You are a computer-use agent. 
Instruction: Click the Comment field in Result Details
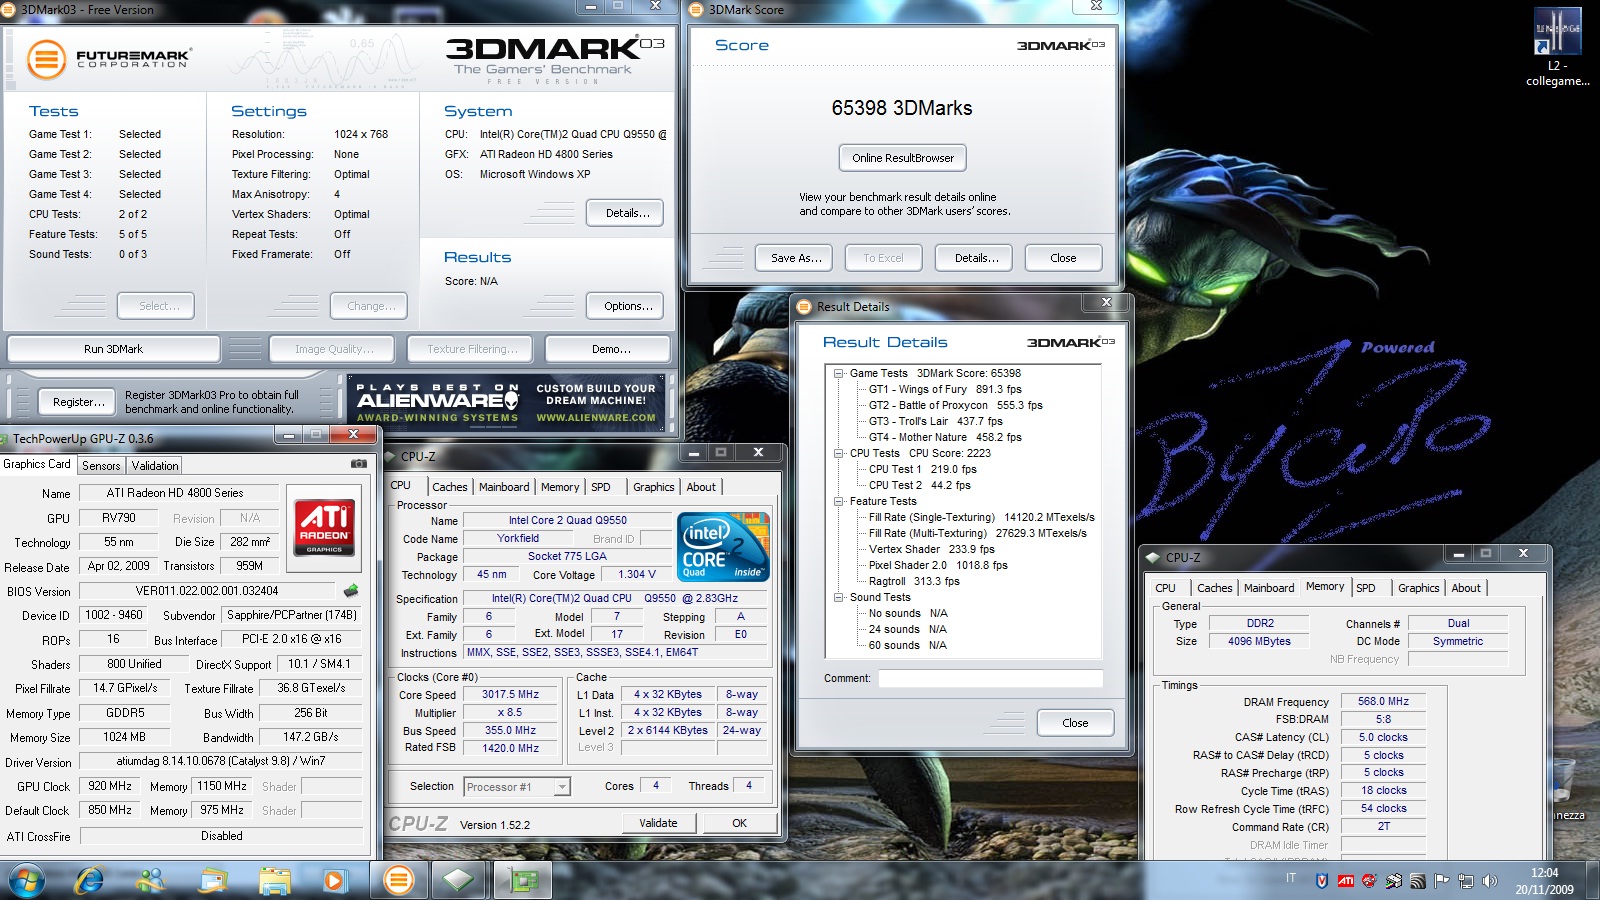[990, 678]
